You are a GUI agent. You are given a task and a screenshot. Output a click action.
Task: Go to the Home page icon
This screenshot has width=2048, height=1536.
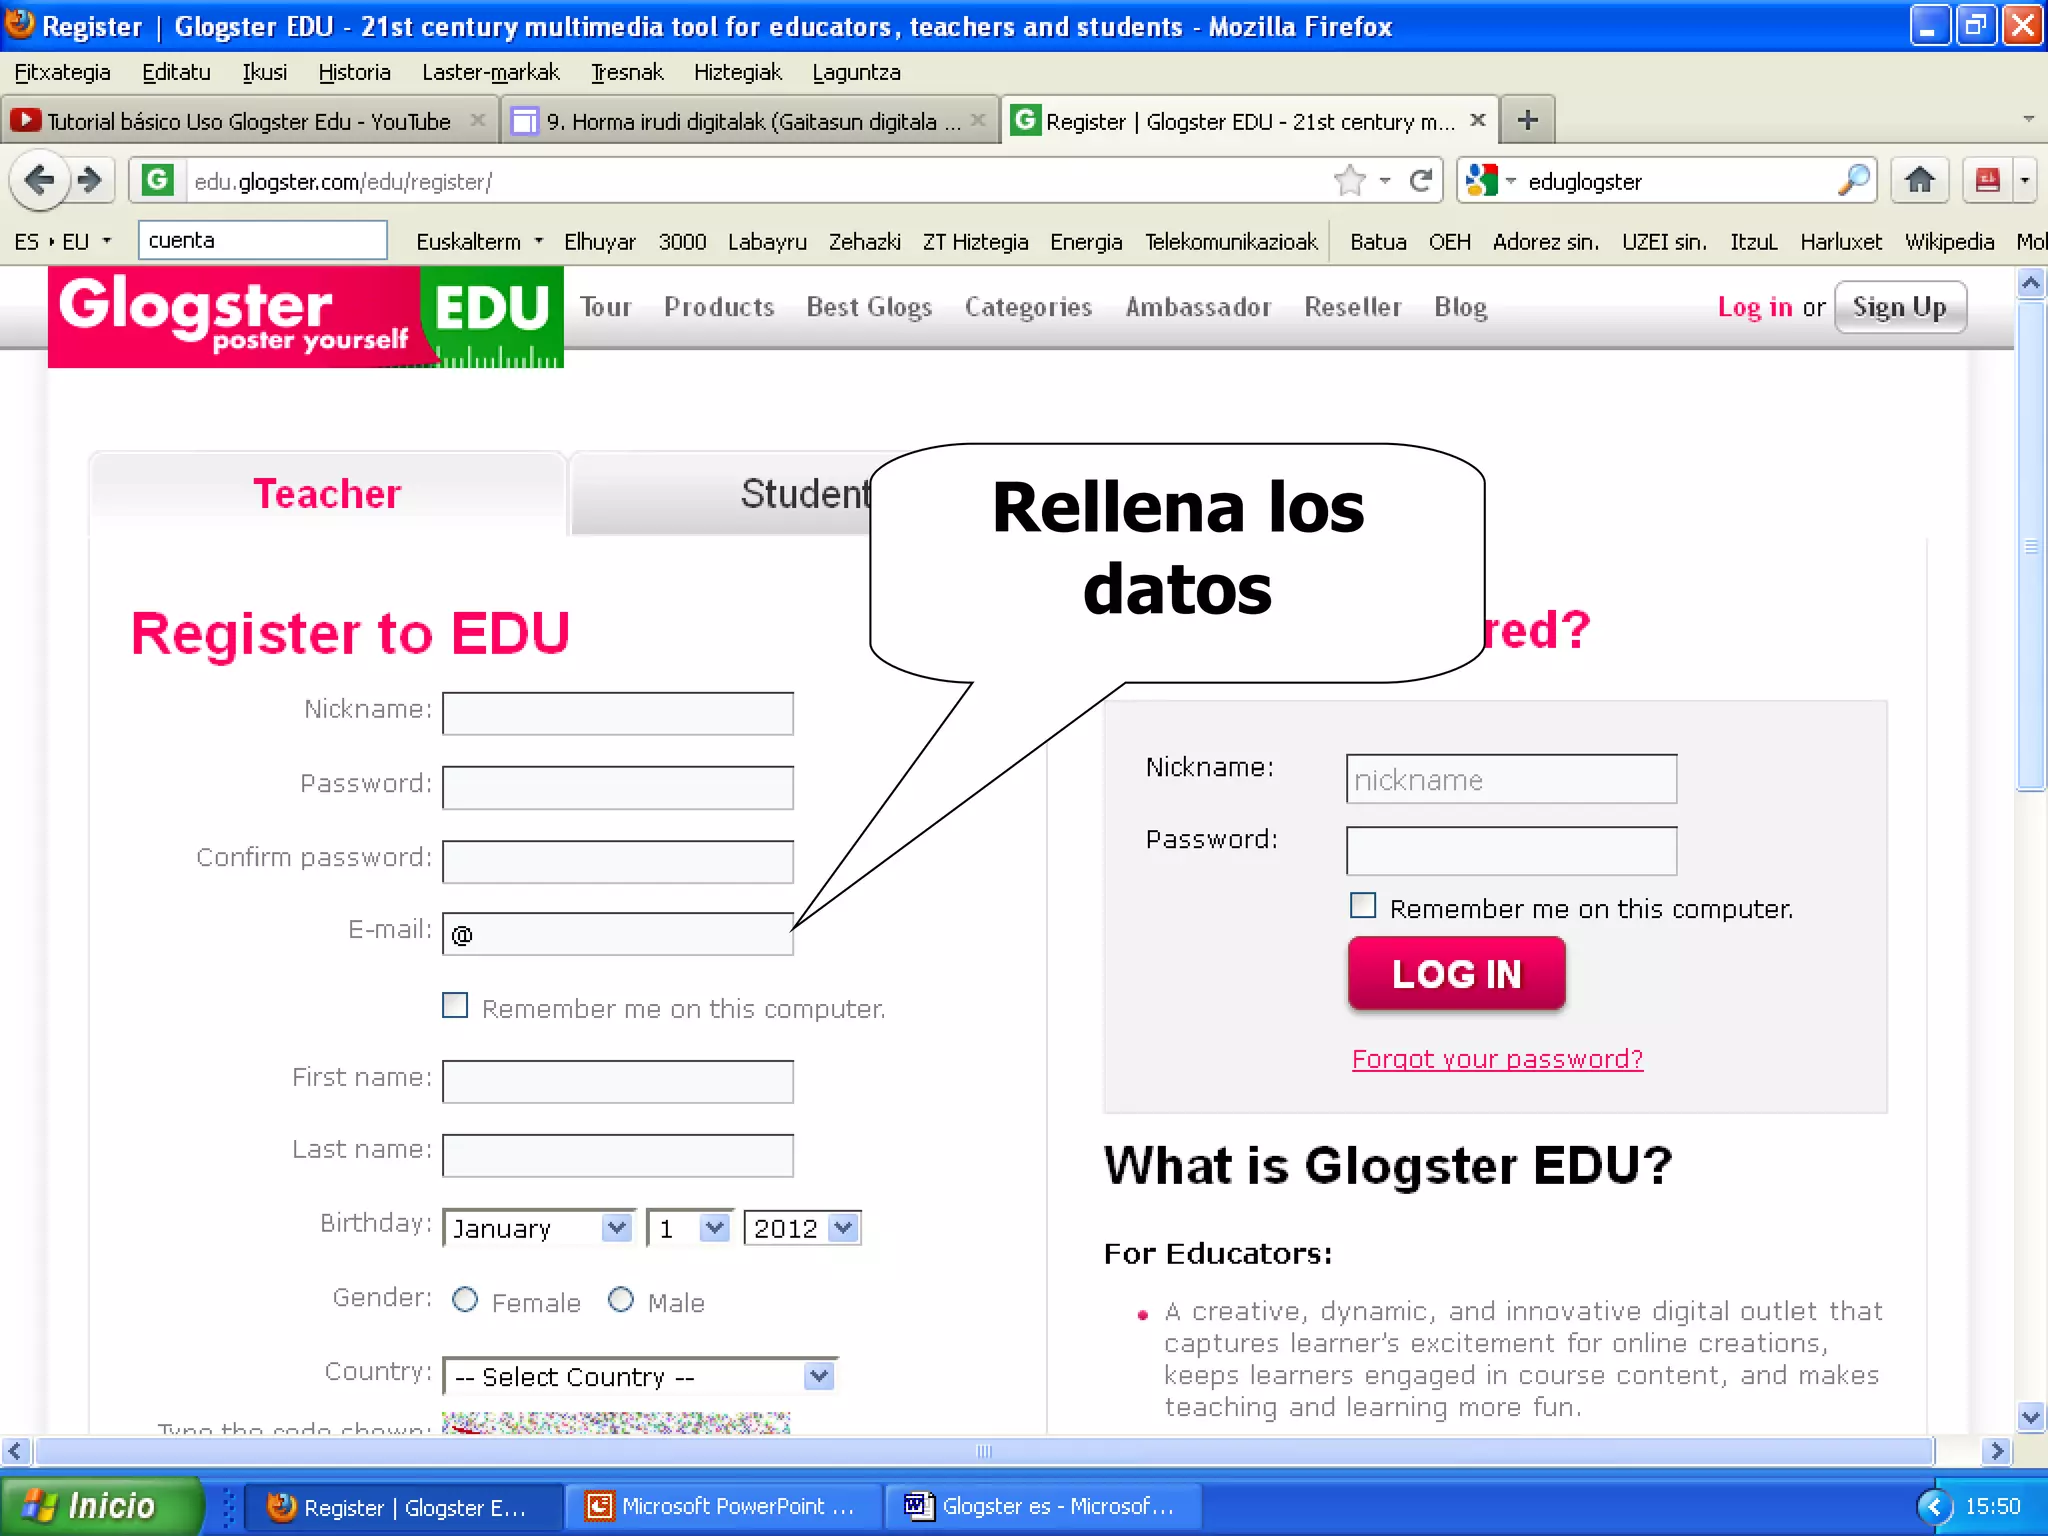(x=1919, y=180)
